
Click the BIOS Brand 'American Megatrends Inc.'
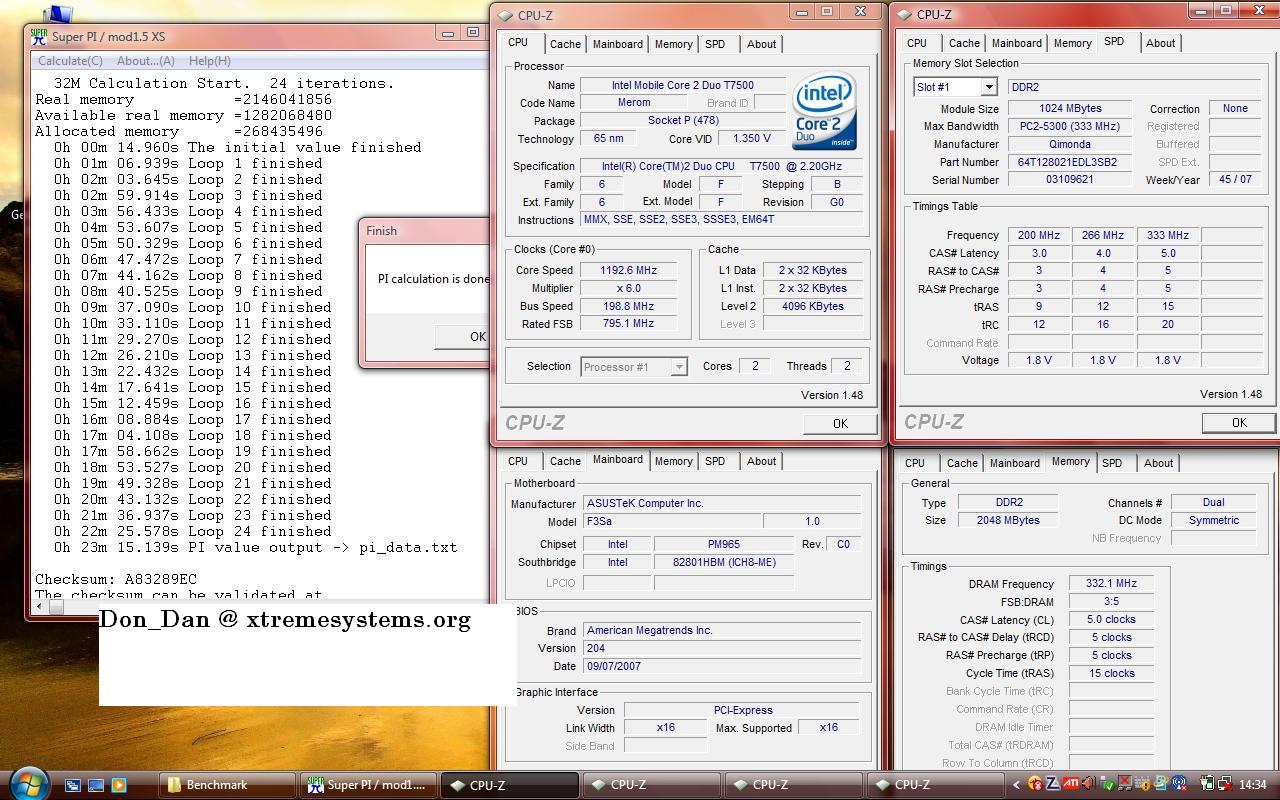point(721,631)
